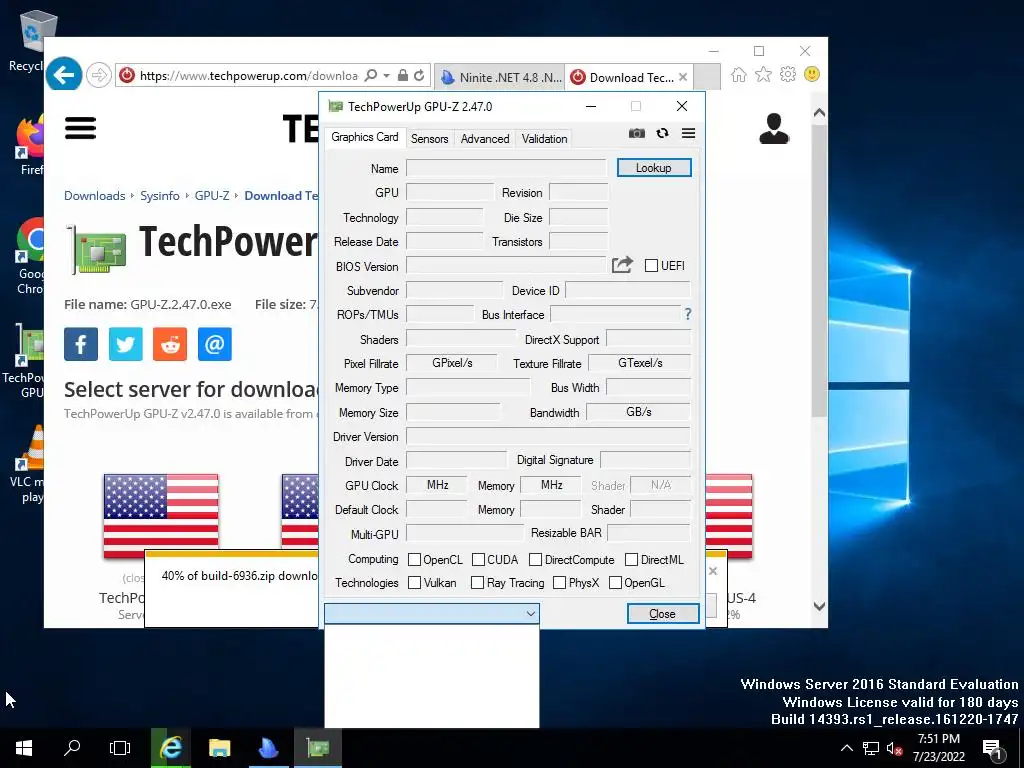Toggle the Ray Tracing checkbox
Image resolution: width=1024 pixels, height=768 pixels.
[x=477, y=582]
